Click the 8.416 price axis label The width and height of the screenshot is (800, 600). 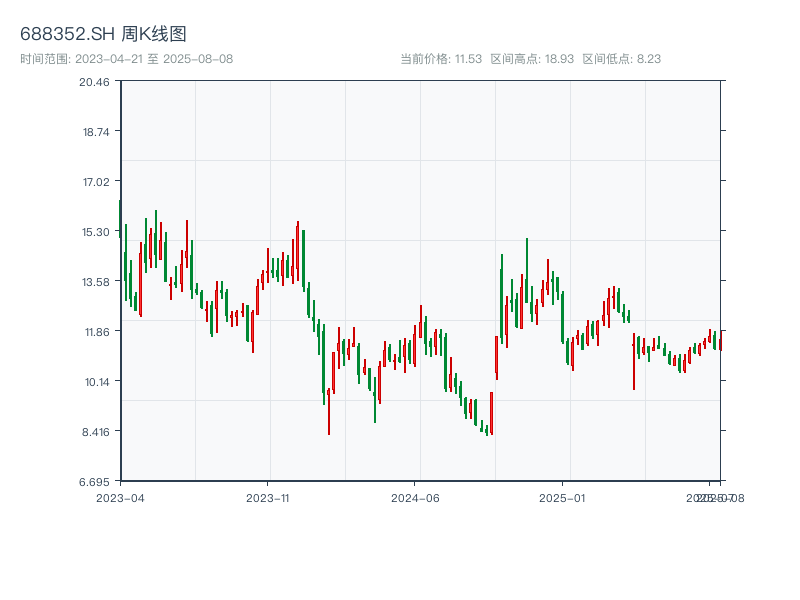94,432
